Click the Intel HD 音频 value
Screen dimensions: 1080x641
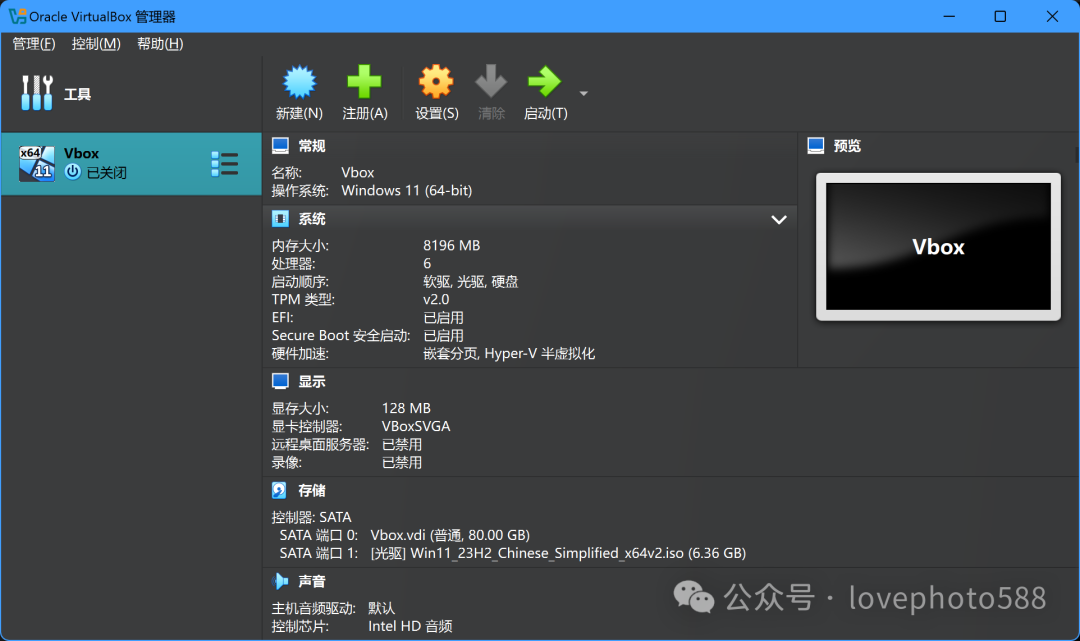410,626
